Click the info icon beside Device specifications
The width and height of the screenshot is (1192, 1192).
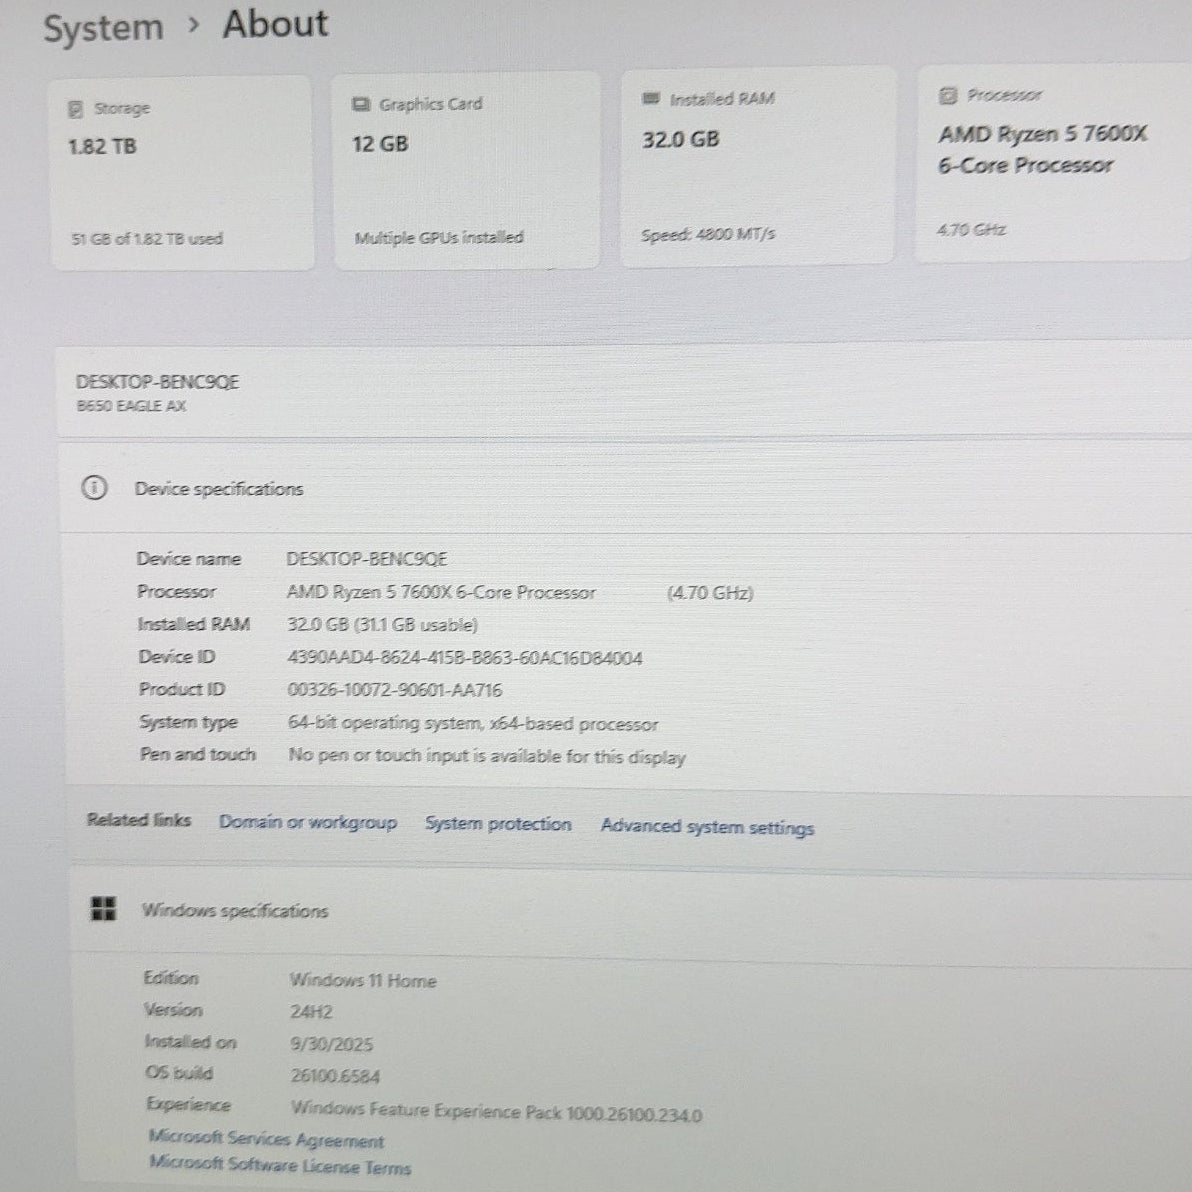(x=94, y=488)
